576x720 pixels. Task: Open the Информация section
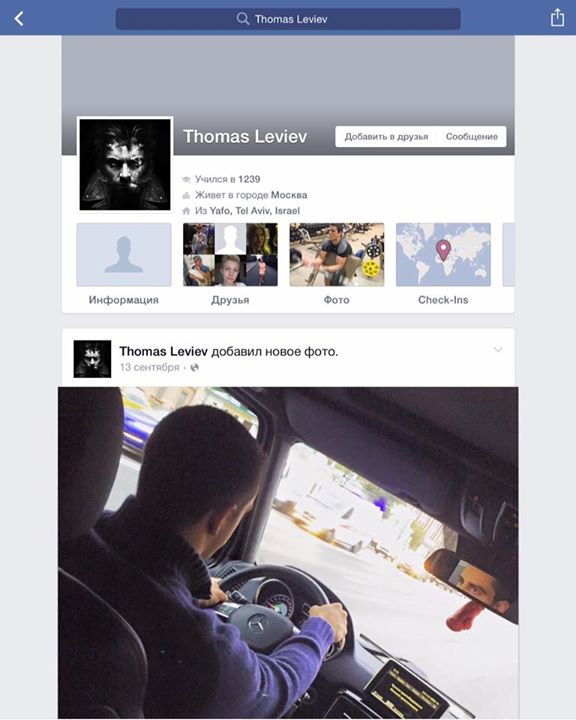124,264
